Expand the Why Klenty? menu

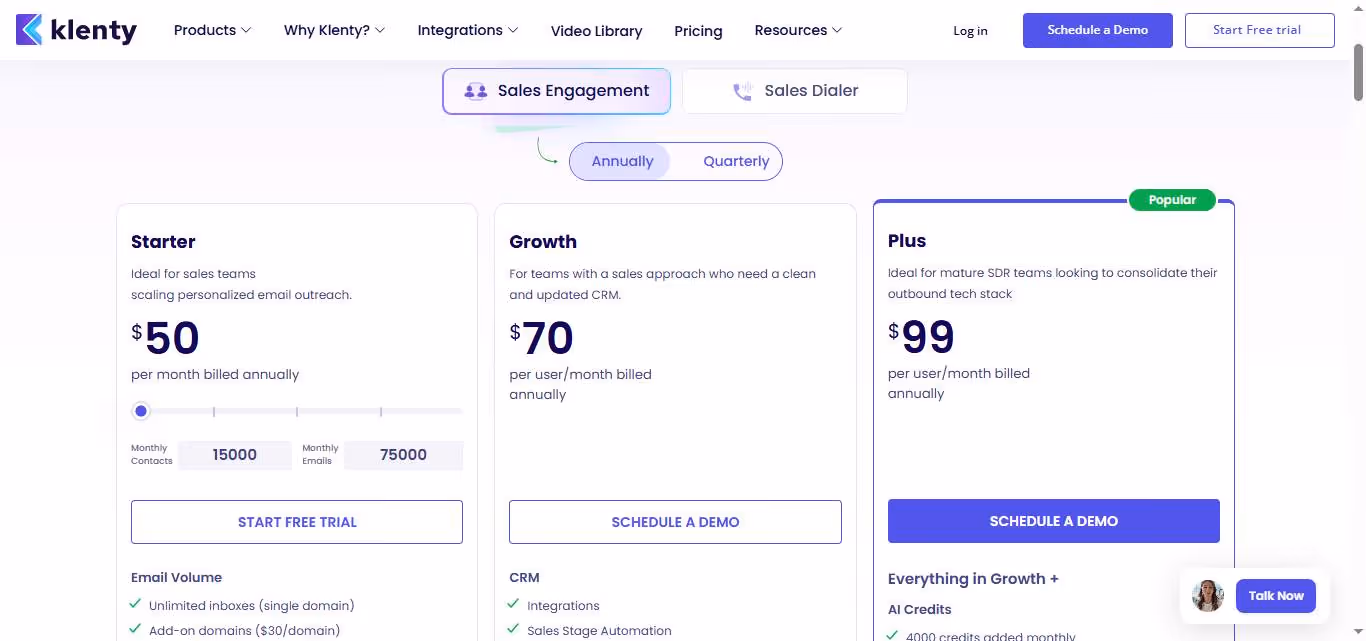(334, 30)
